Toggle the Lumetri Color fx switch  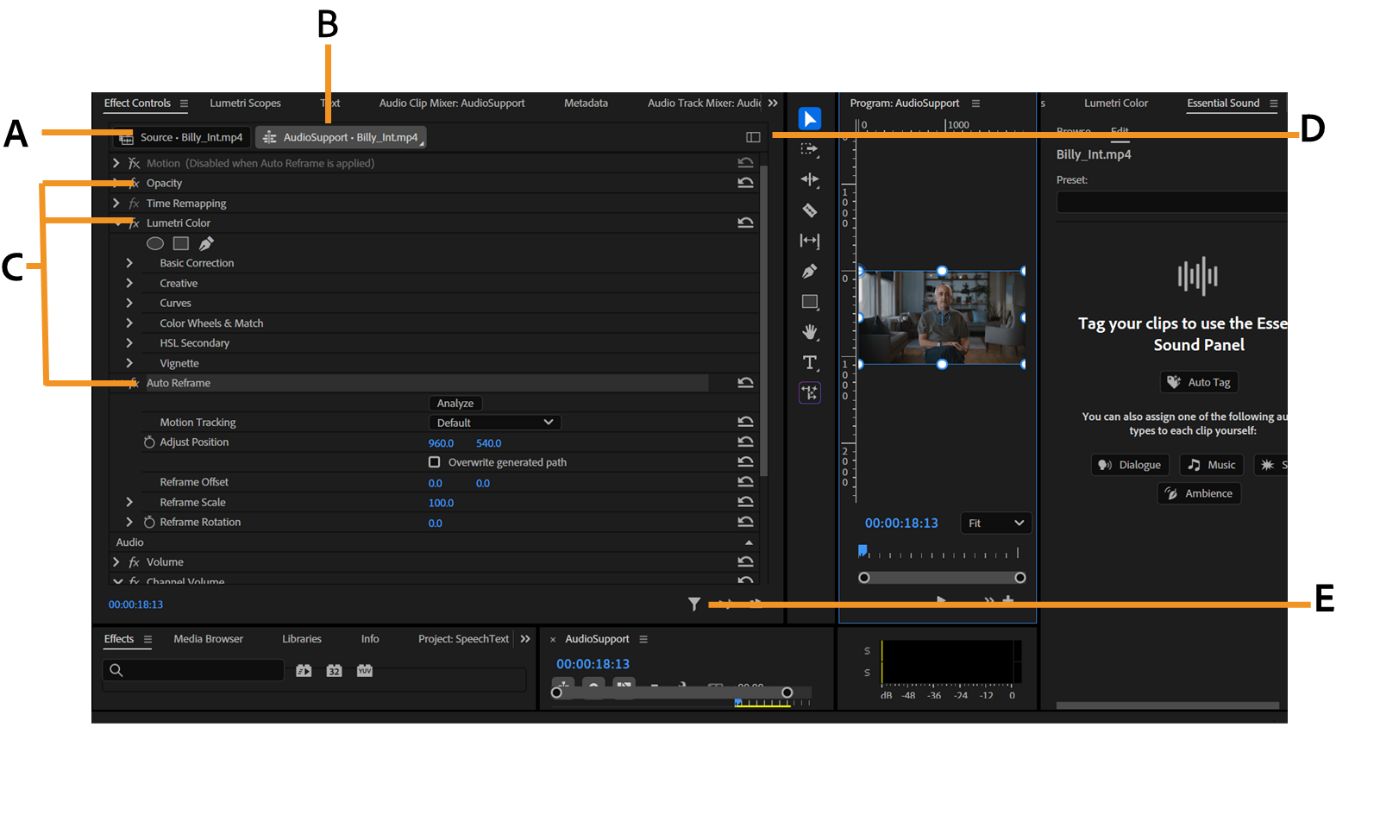tap(134, 223)
